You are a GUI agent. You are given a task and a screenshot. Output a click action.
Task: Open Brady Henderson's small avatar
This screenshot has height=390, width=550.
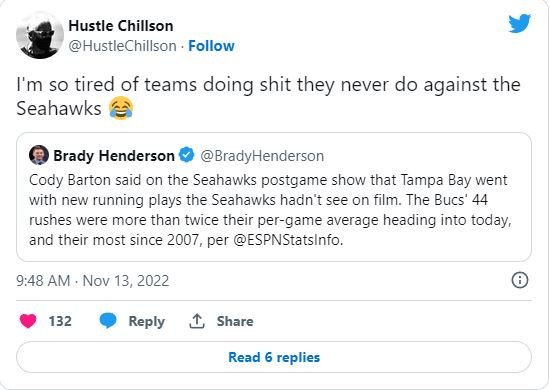(39, 155)
